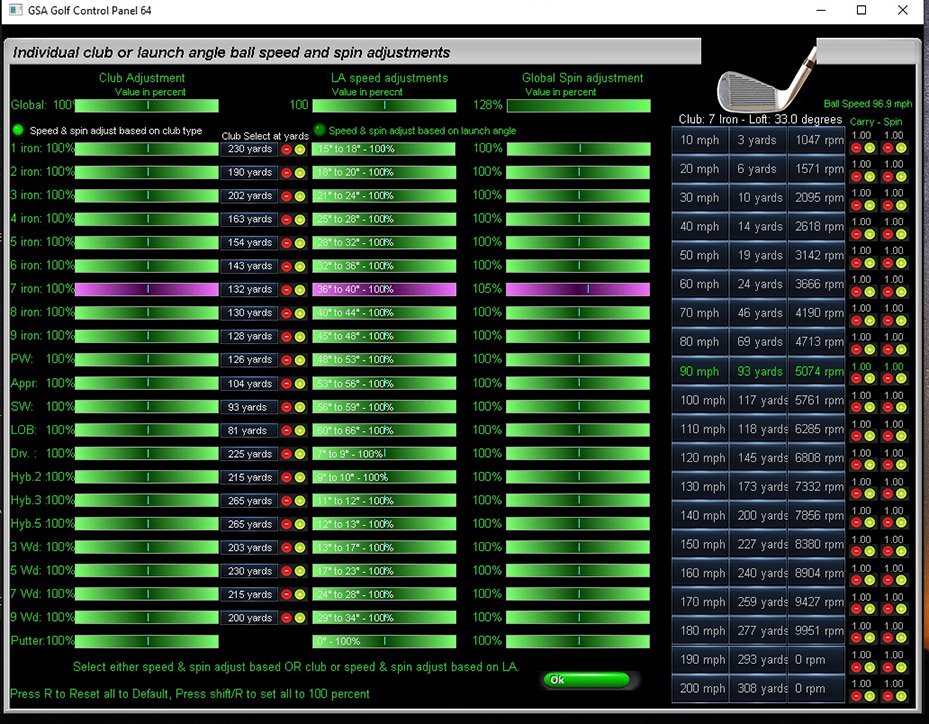Click the yellow plus for 9 Wd 200 yards
Viewport: 929px width, 724px height.
(300, 619)
